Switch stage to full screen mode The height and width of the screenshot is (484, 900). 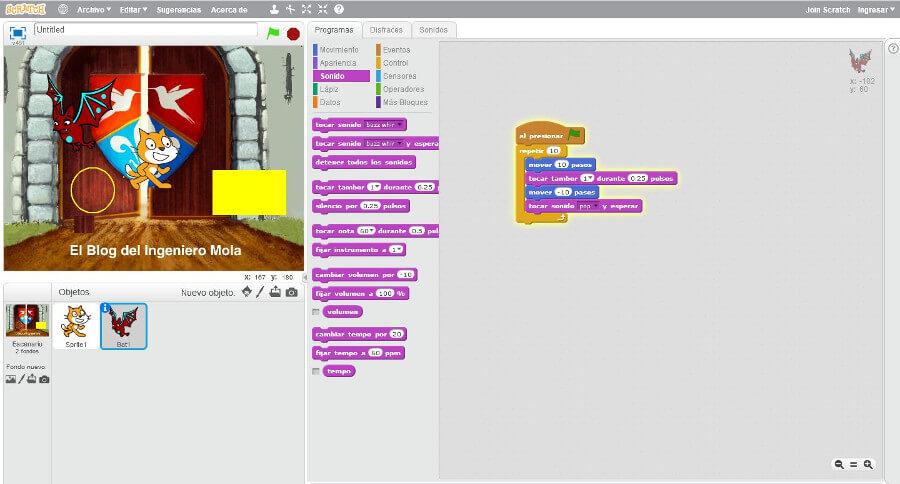(18, 33)
